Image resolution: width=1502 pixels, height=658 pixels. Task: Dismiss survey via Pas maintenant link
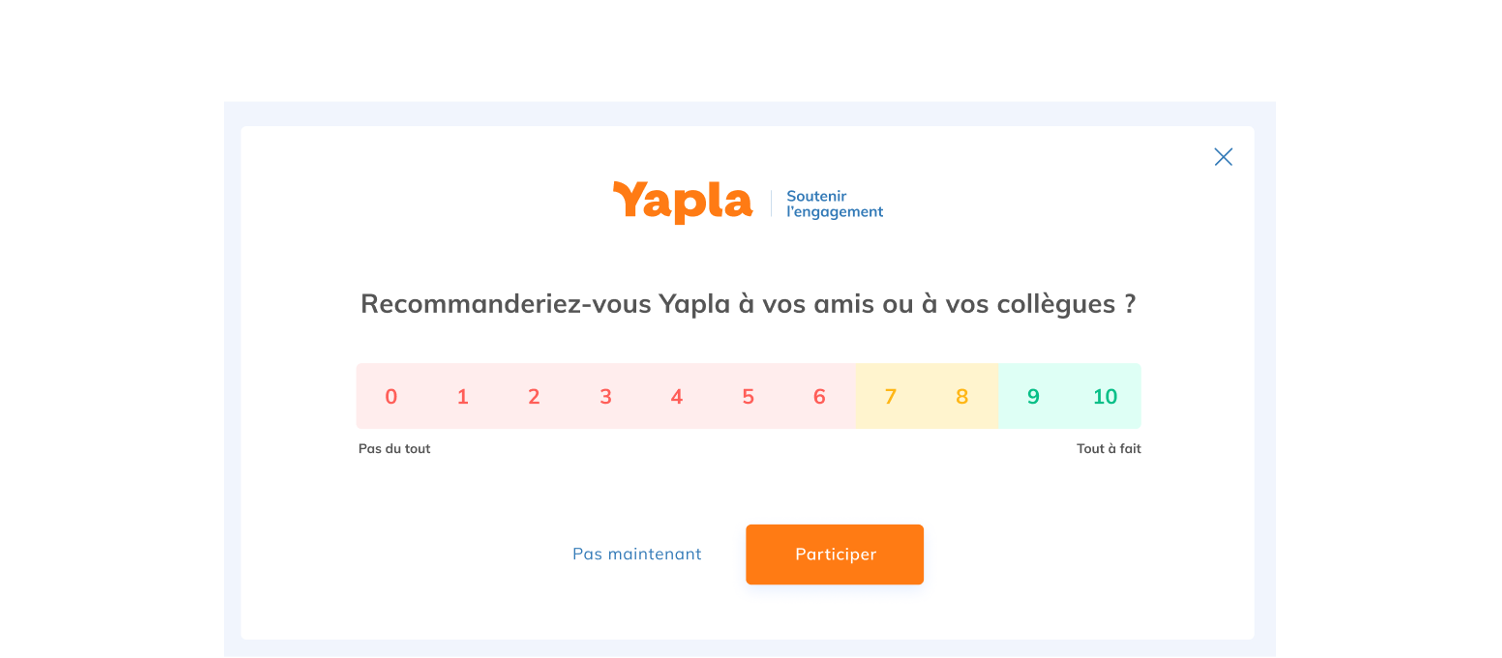(637, 554)
